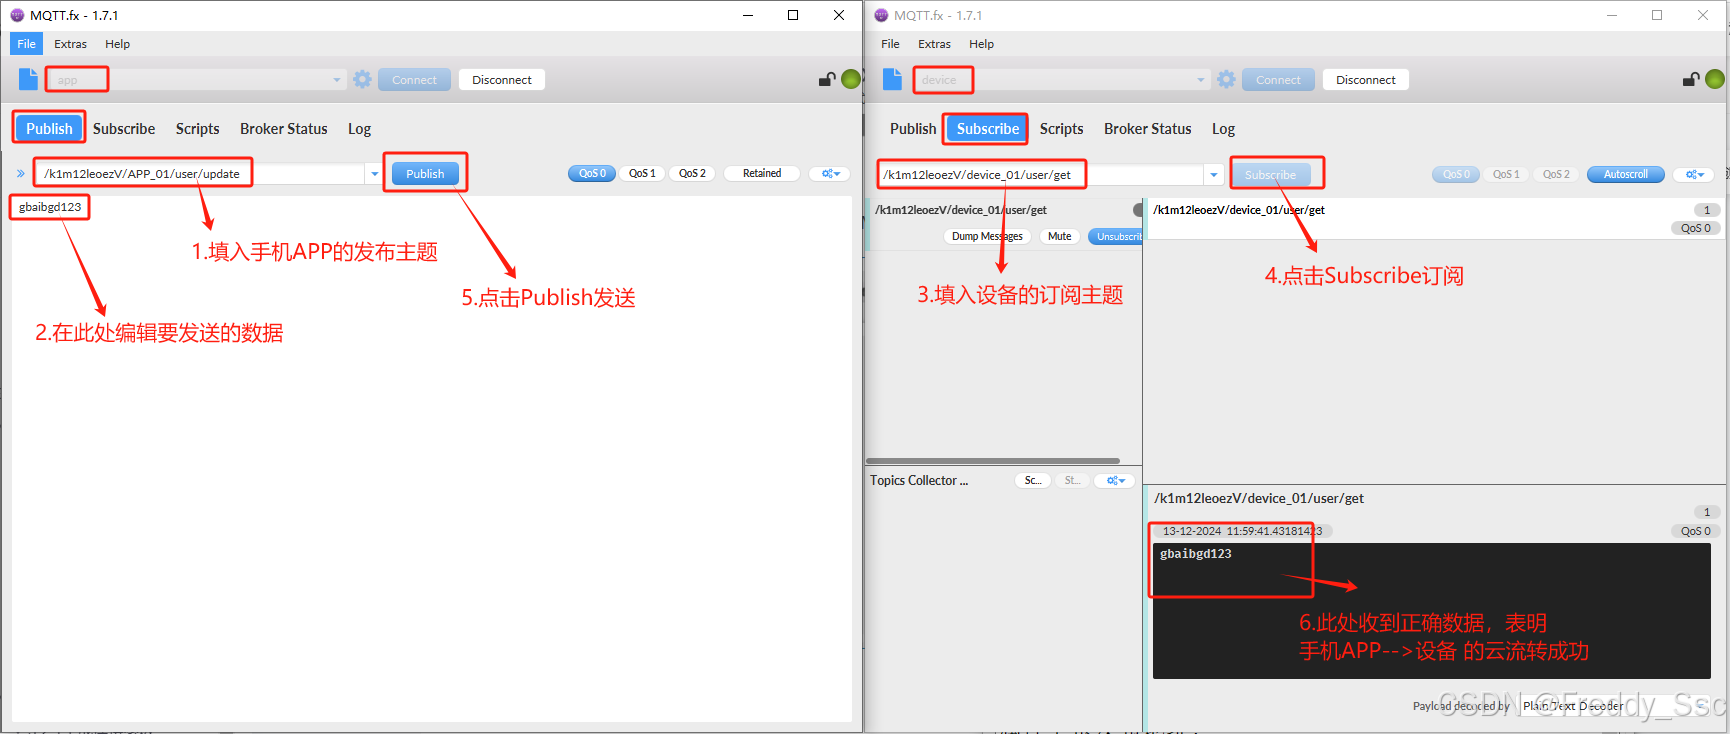Click Unsubscribe button for device_01 topic
The height and width of the screenshot is (734, 1730).
click(x=1116, y=236)
